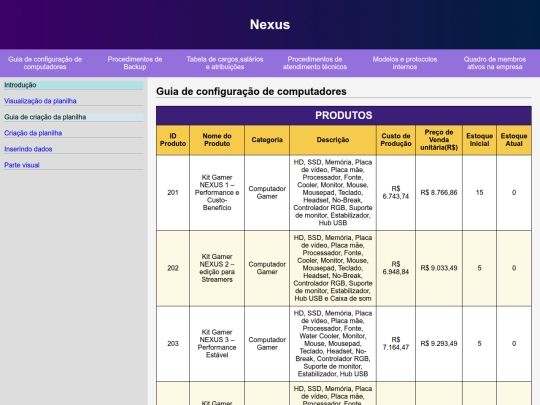Open Parte visual sidebar link
540x405 pixels.
(22, 165)
